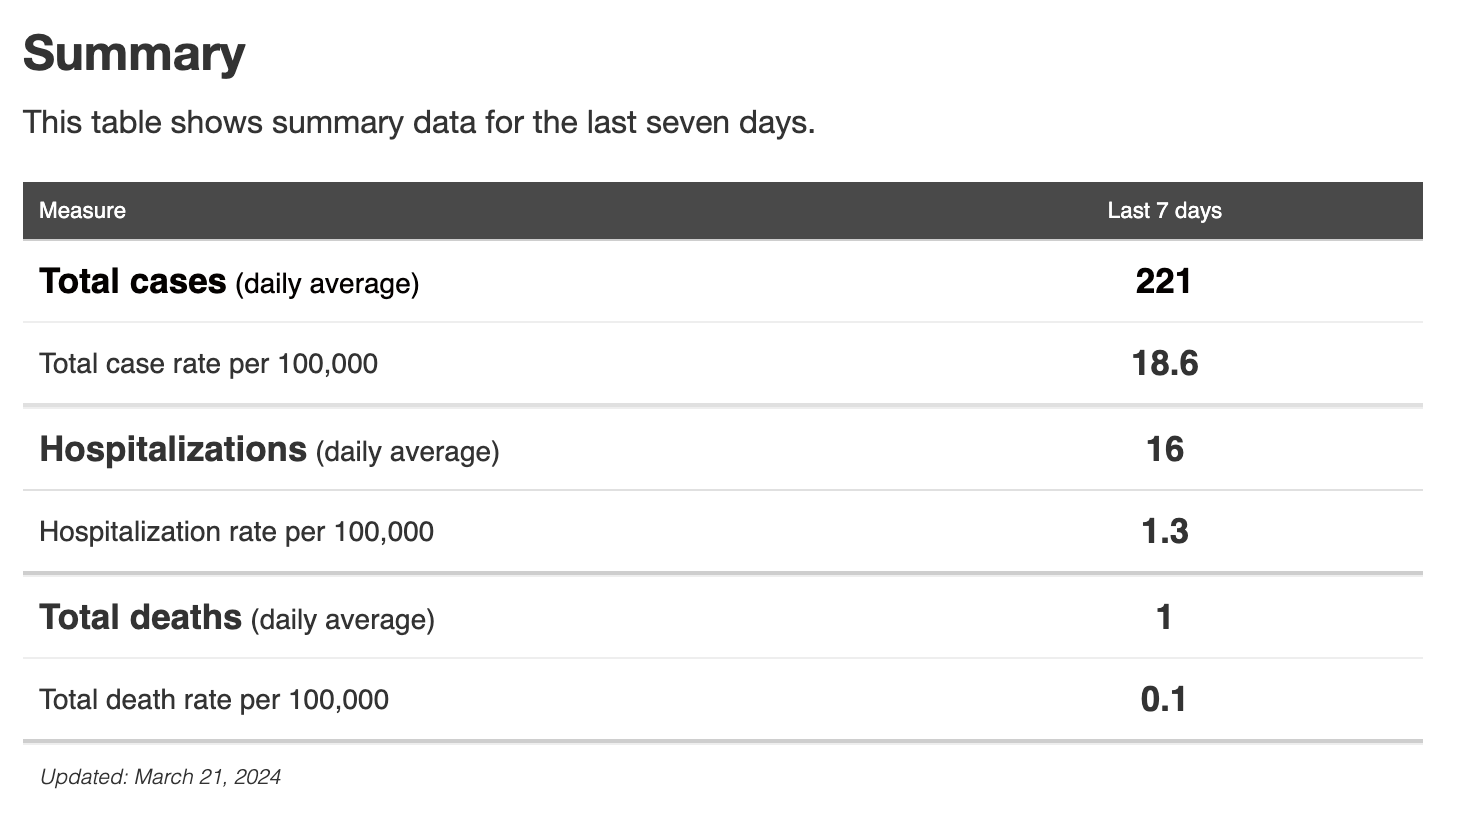The height and width of the screenshot is (838, 1468).
Task: Click the 0.1 death rate value
Action: pos(1164,699)
